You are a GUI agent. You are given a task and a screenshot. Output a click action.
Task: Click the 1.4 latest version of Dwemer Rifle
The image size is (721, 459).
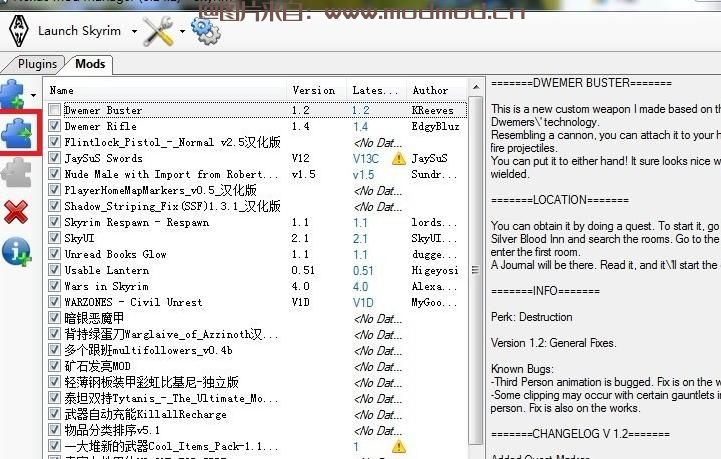[360, 127]
